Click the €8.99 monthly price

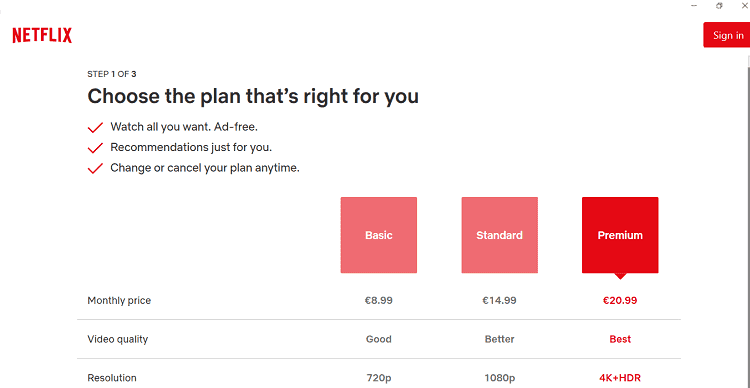coord(379,300)
